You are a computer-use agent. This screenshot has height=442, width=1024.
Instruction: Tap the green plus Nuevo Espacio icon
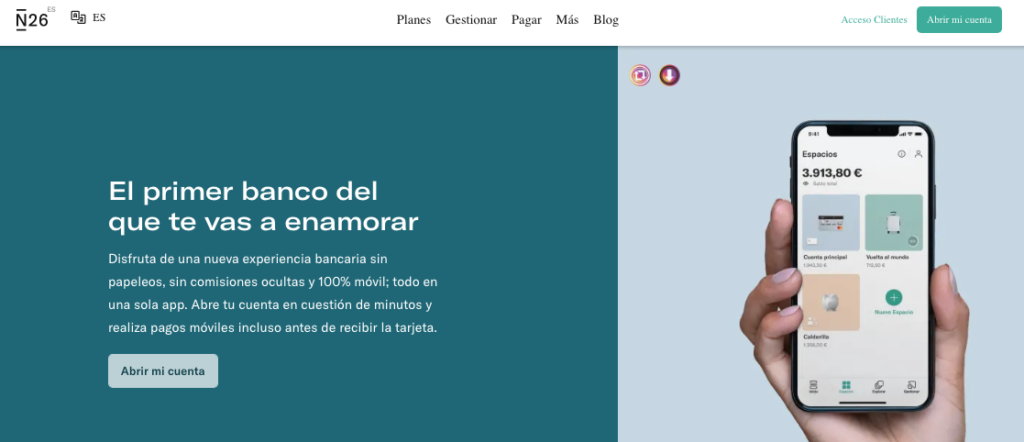pos(893,297)
